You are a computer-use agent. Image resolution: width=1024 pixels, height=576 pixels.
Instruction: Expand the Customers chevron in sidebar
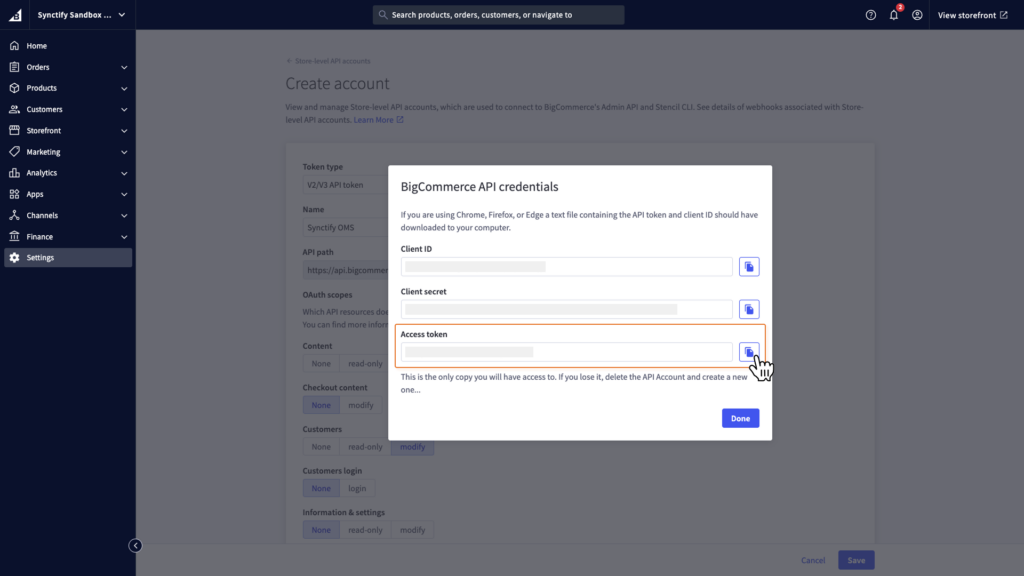point(124,110)
